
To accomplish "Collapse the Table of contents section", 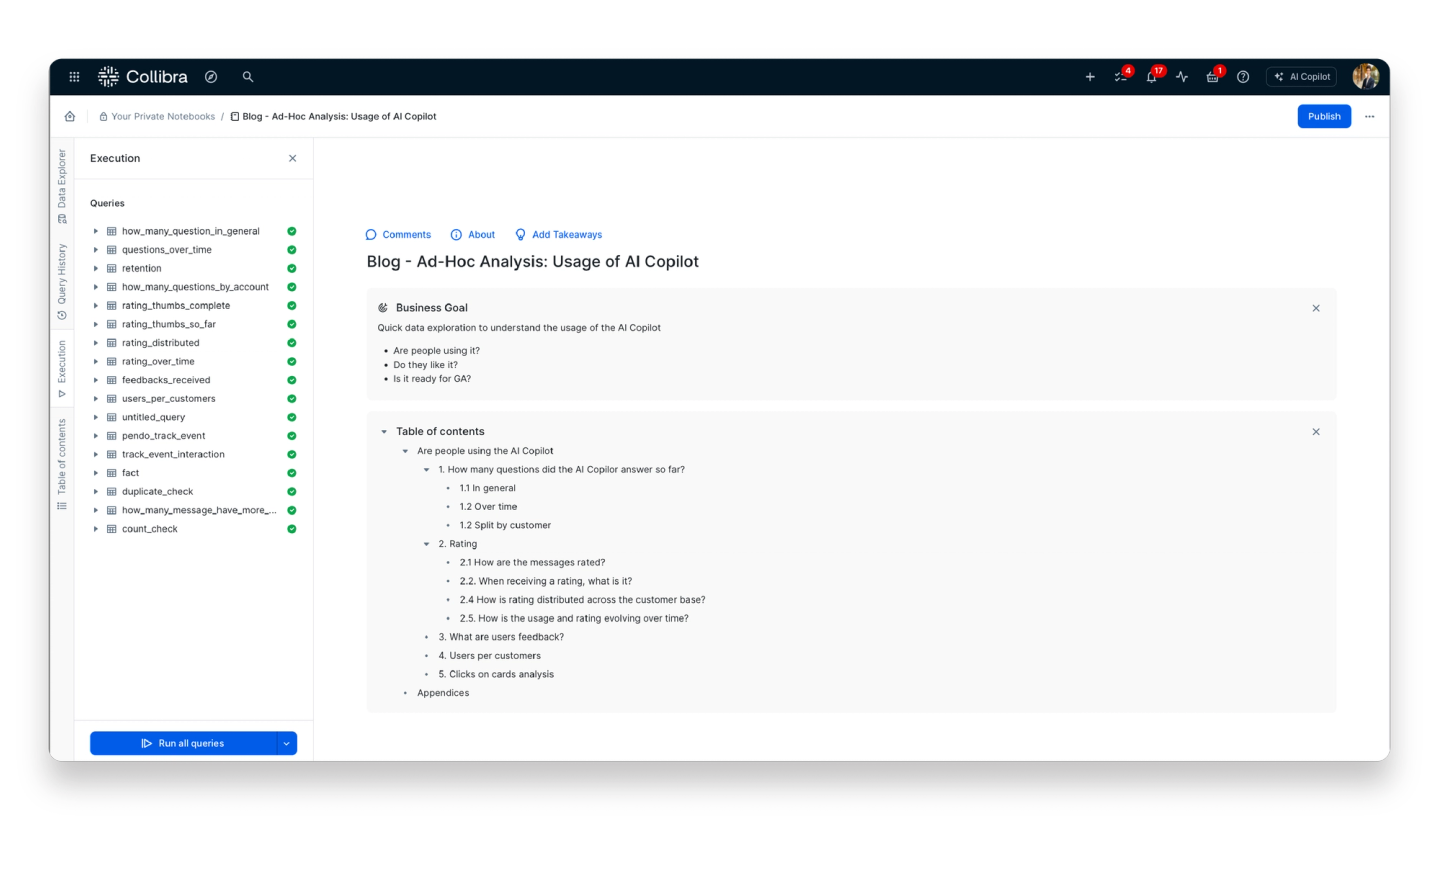I will click(x=383, y=431).
